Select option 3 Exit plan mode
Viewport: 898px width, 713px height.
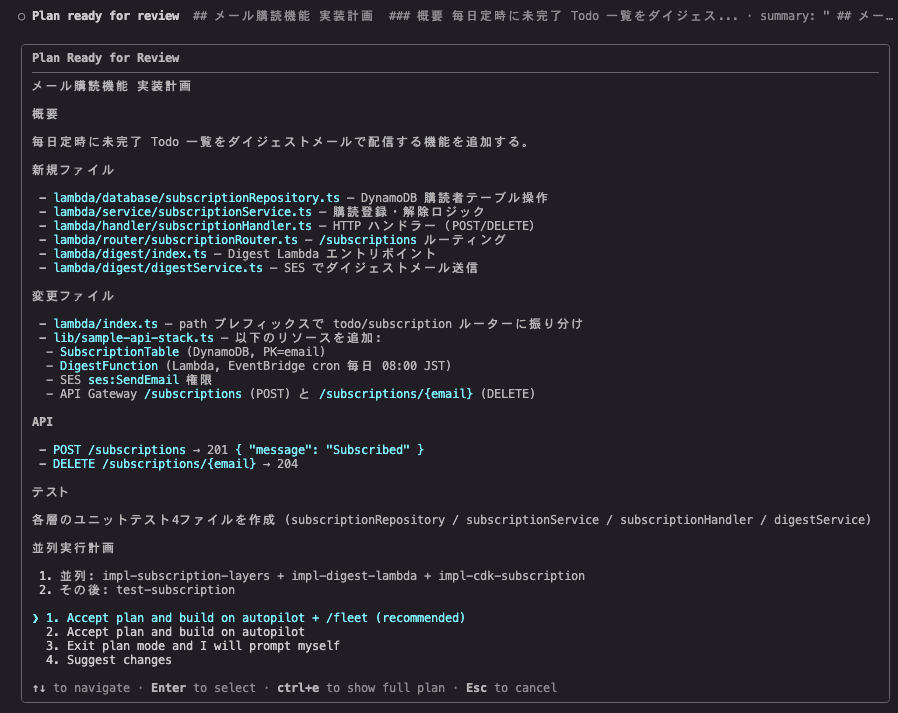[x=192, y=645]
